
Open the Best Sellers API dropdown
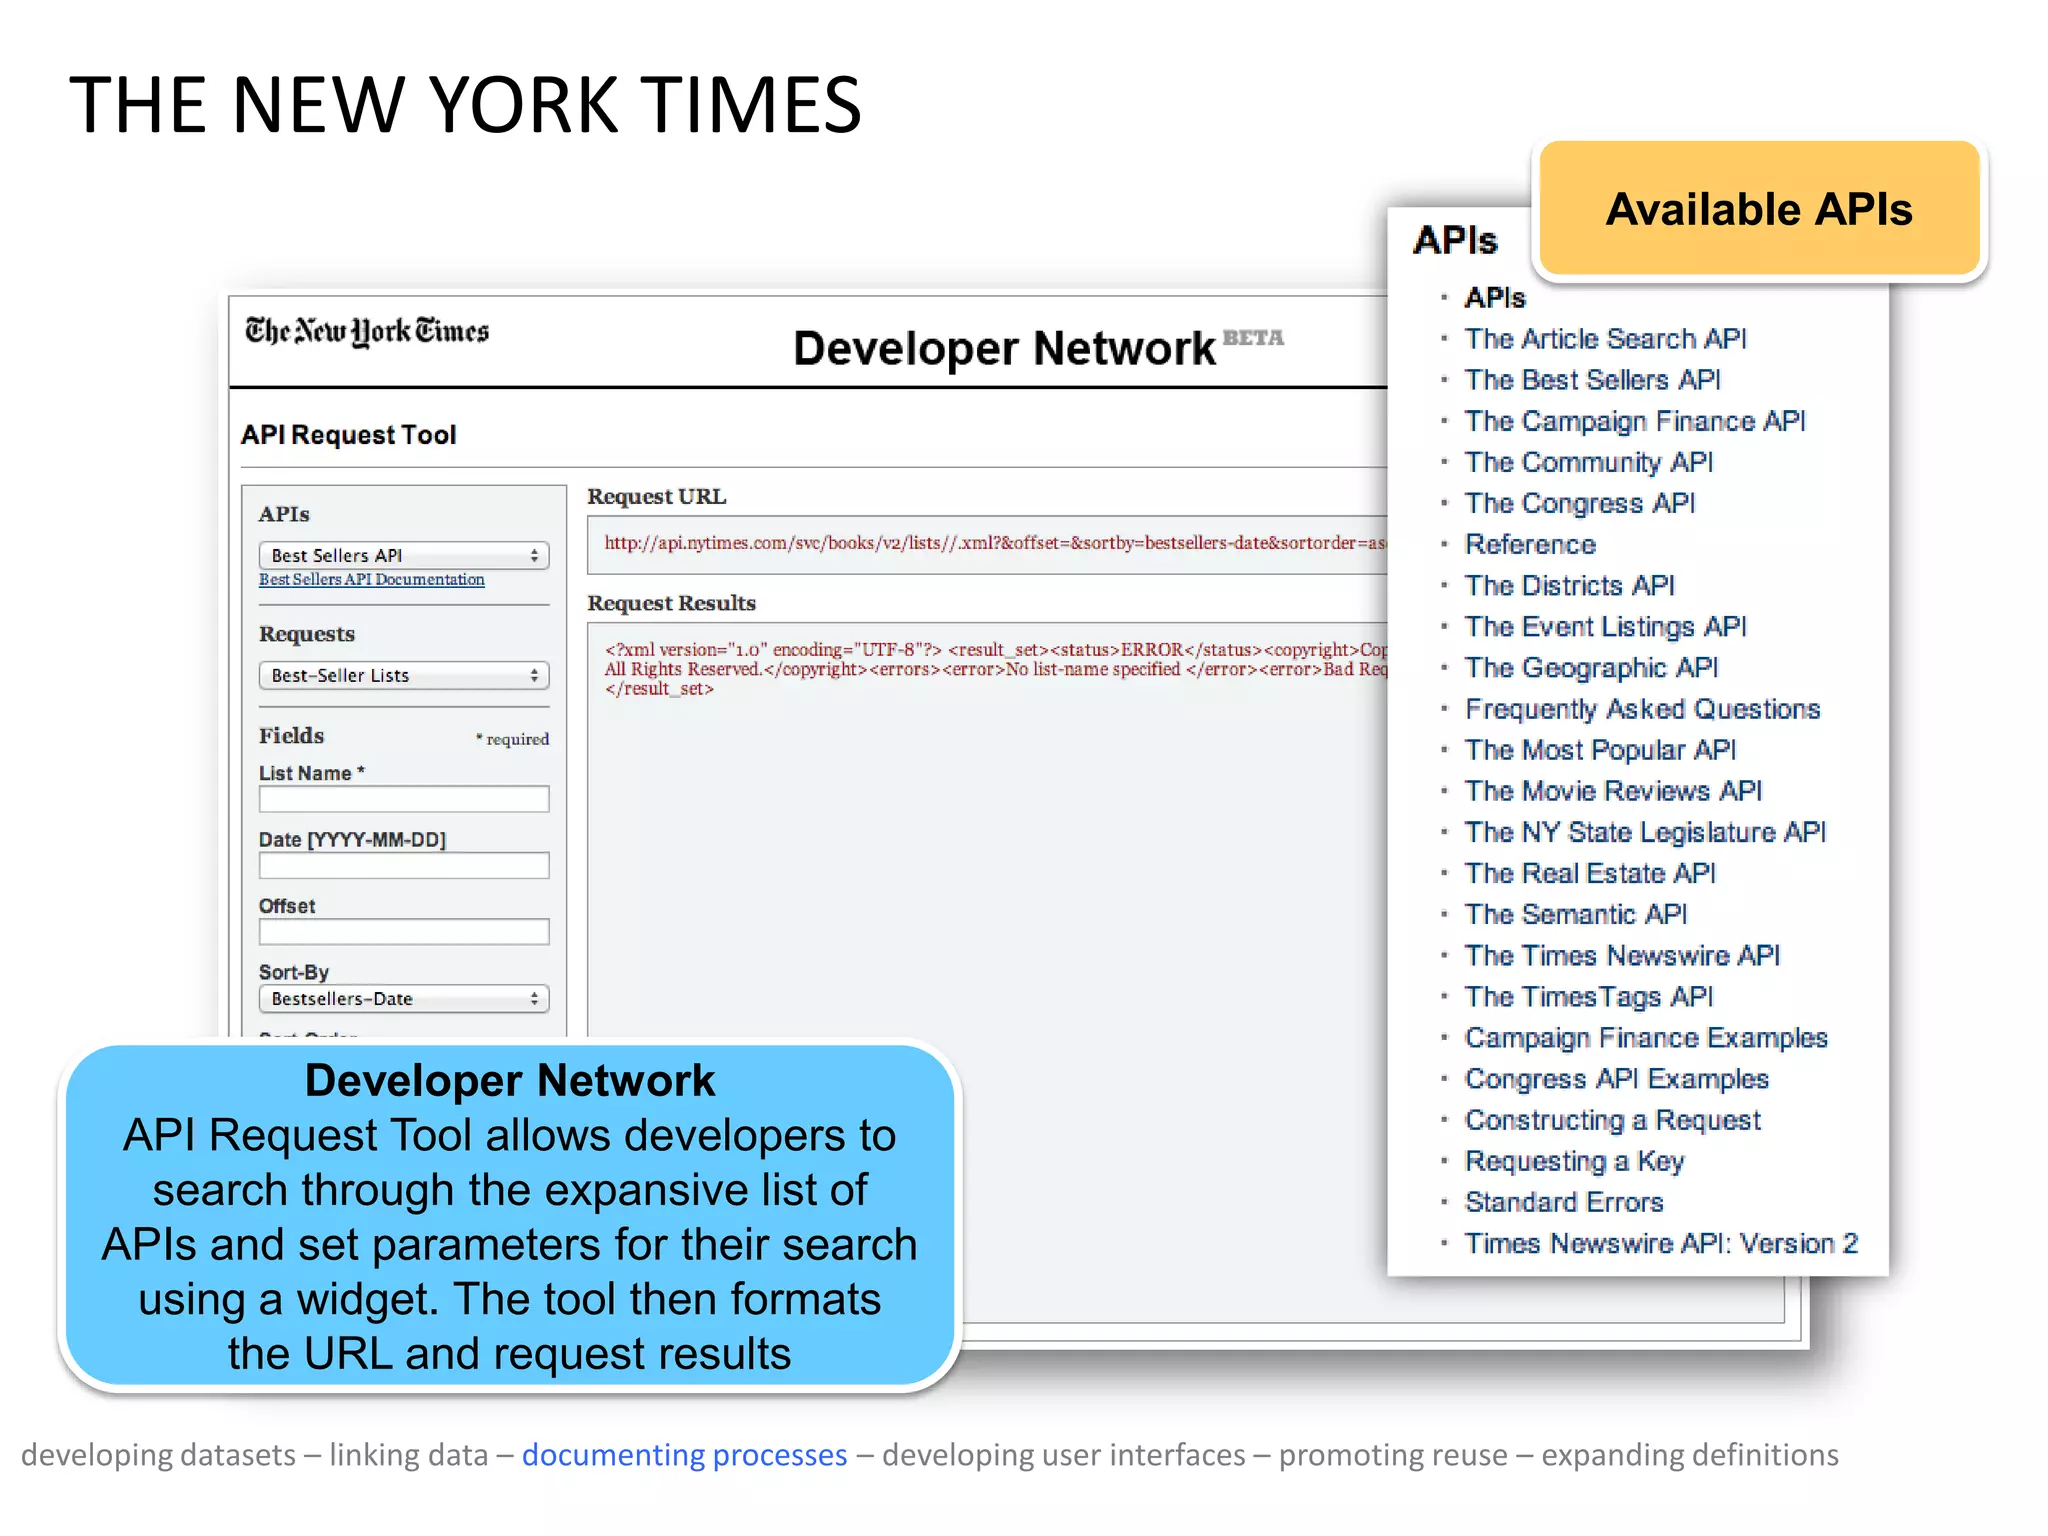point(404,555)
